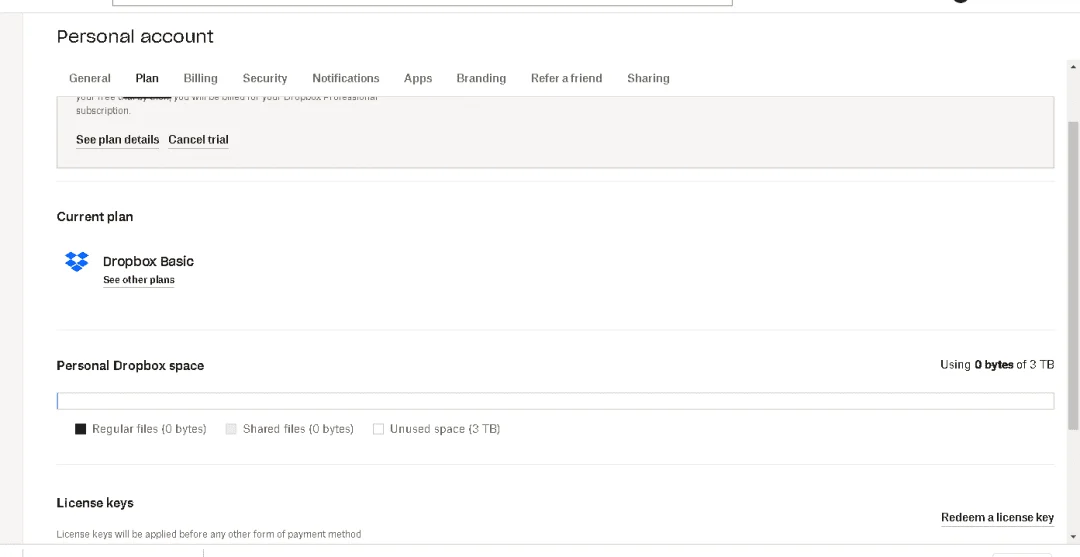Click the License keys heading

[x=95, y=503]
